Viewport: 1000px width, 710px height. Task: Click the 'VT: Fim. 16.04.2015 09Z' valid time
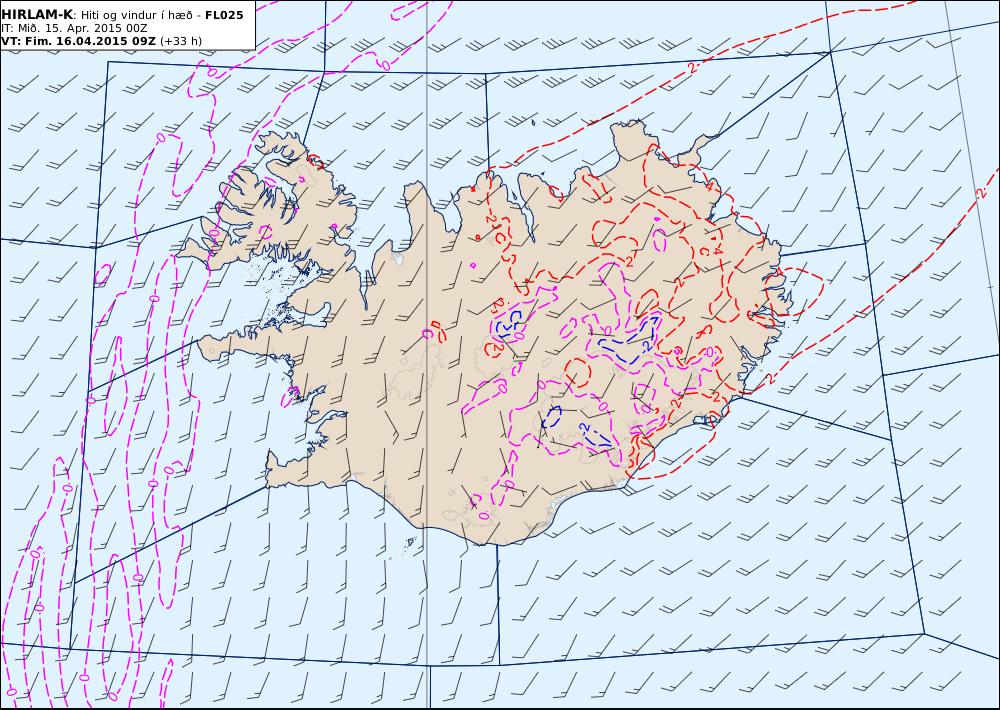pyautogui.click(x=78, y=41)
